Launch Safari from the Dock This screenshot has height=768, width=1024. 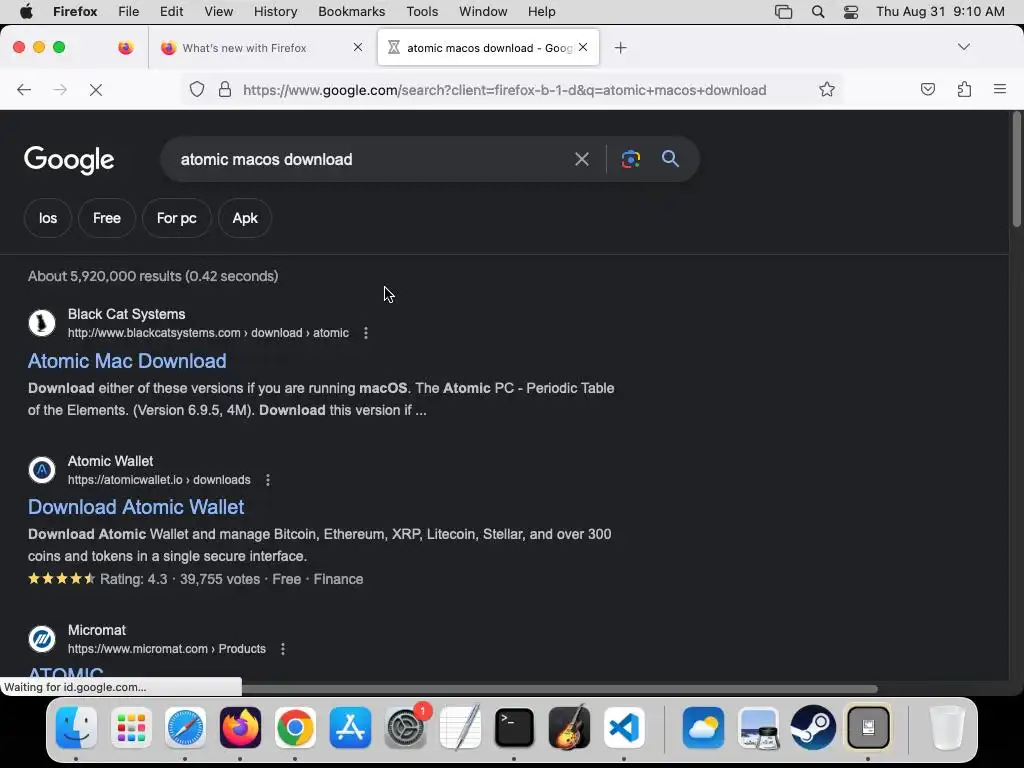coord(185,727)
